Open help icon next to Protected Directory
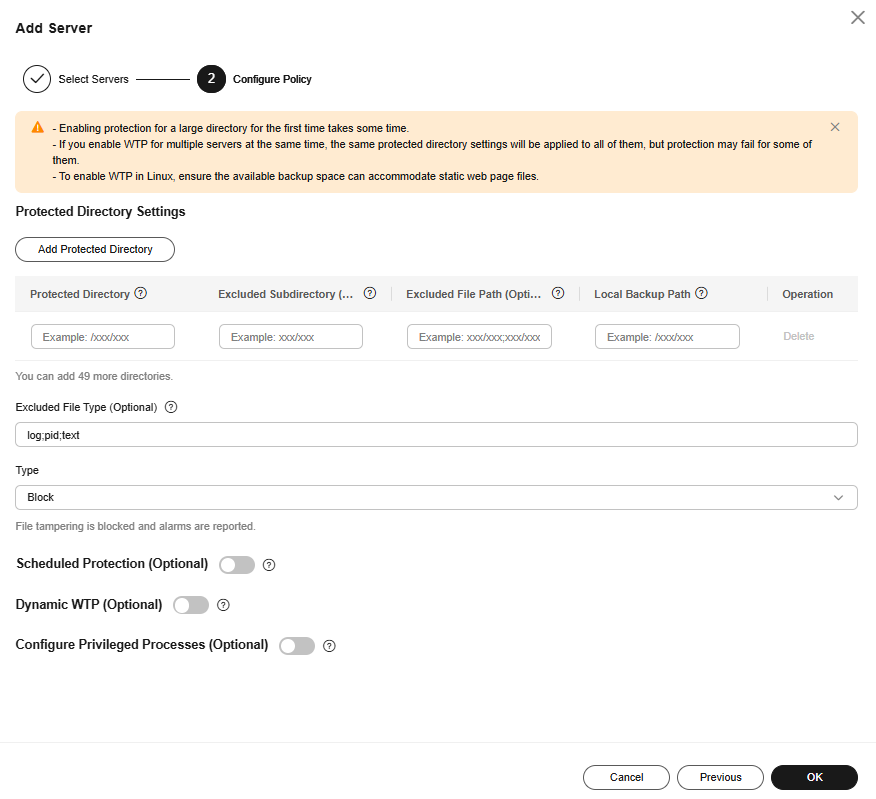 pos(141,293)
